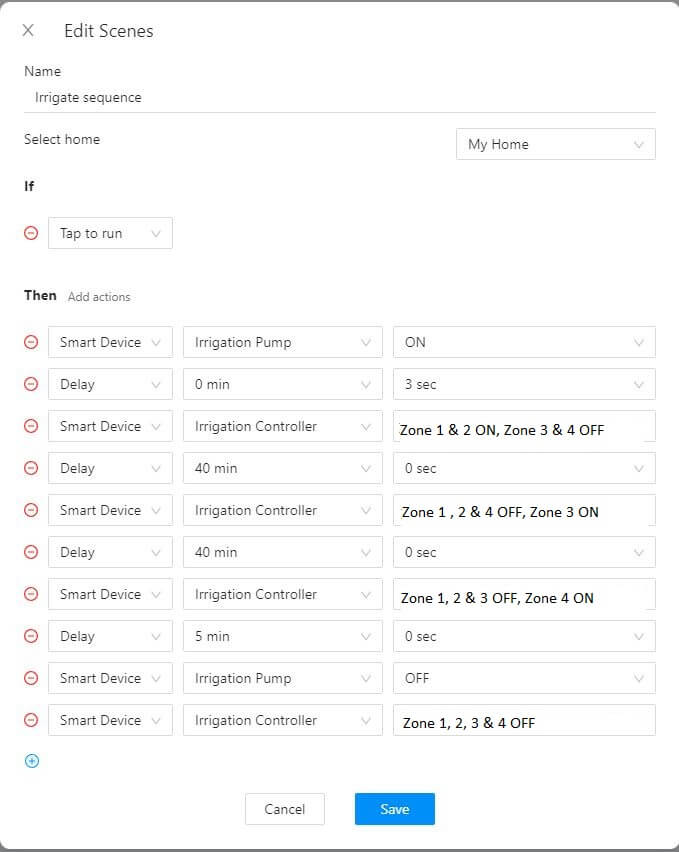The width and height of the screenshot is (679, 852).
Task: Remove the Zone 4 ON controller action
Action: [x=32, y=594]
